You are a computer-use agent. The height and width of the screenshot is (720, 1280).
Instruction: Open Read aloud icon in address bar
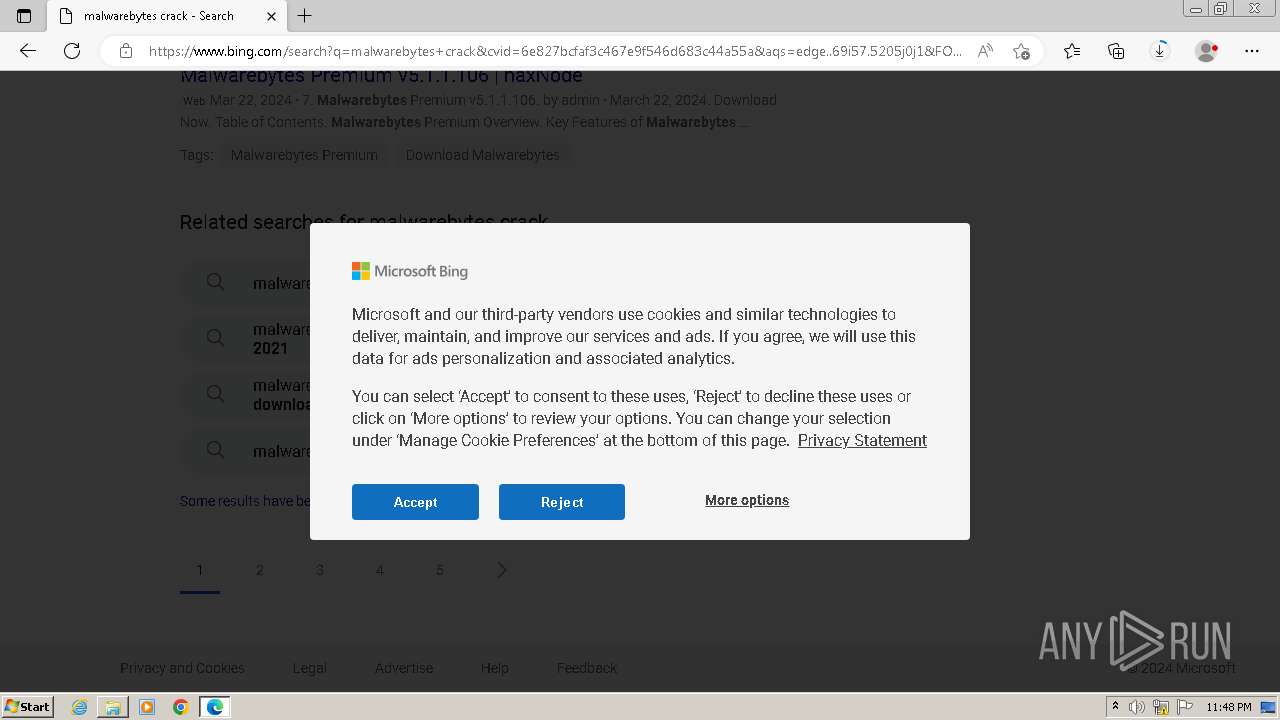985,51
